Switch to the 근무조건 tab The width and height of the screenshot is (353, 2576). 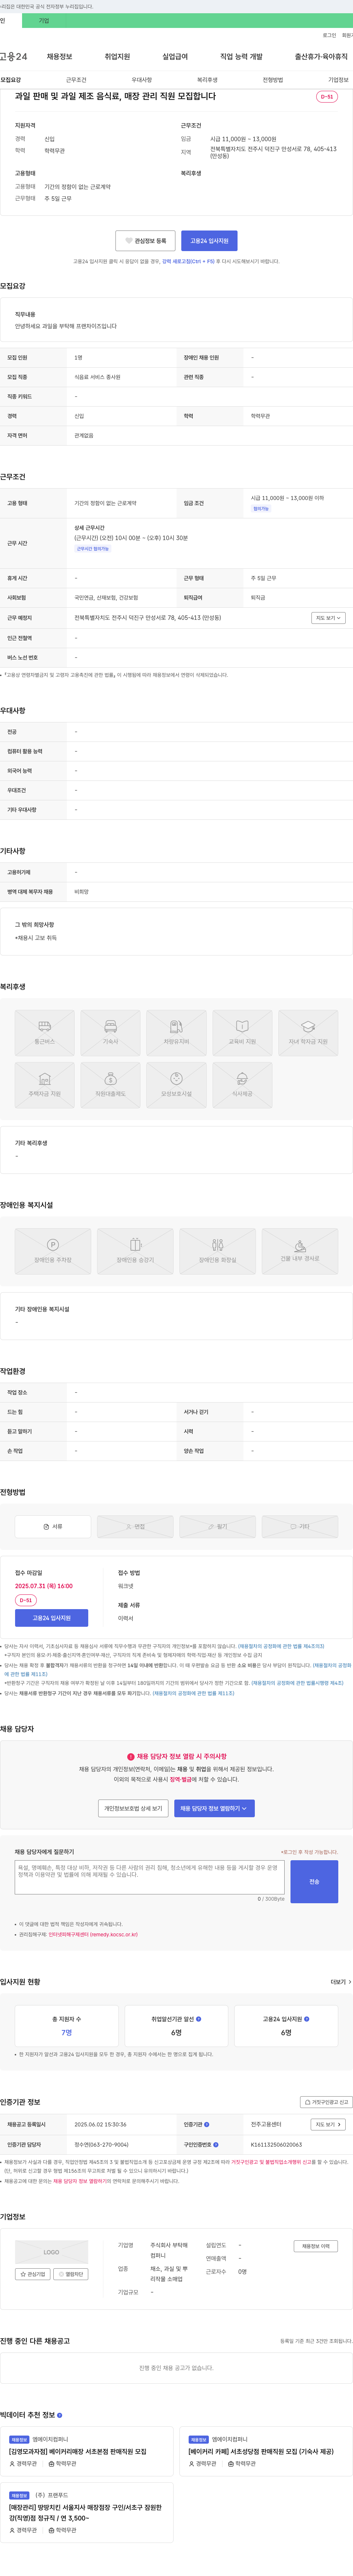pos(76,80)
